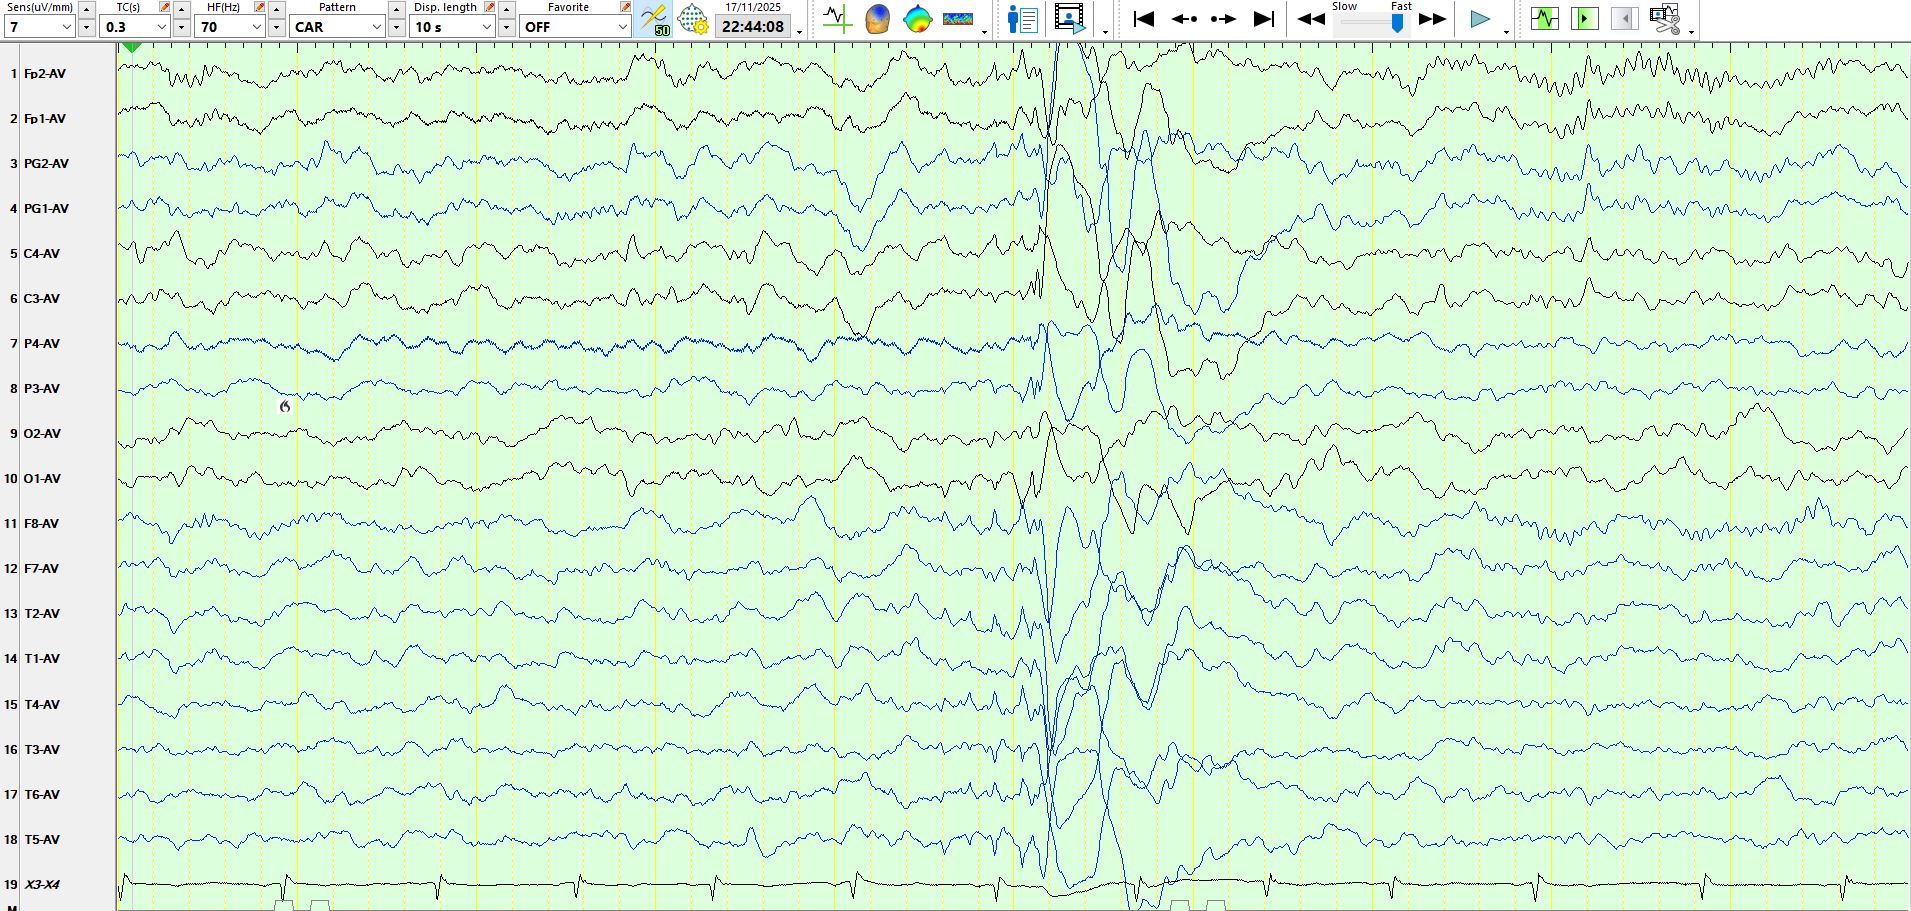This screenshot has width=1911, height=911.
Task: Click the HF(Hz) up stepper arrow
Action: (277, 9)
